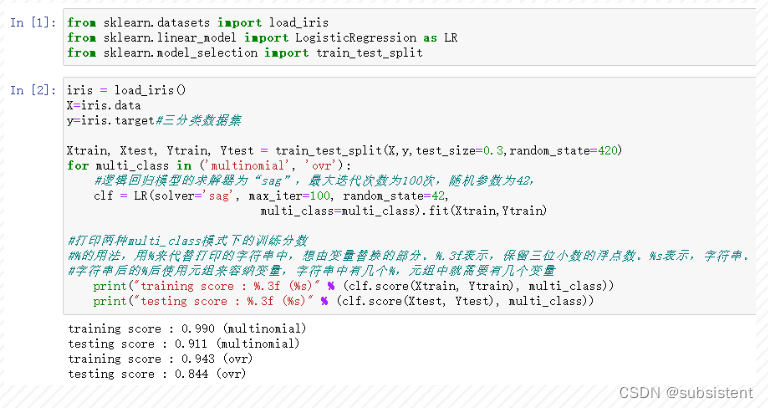The image size is (768, 408).
Task: Click the test_size=0.3 parameter
Action: click(x=459, y=150)
